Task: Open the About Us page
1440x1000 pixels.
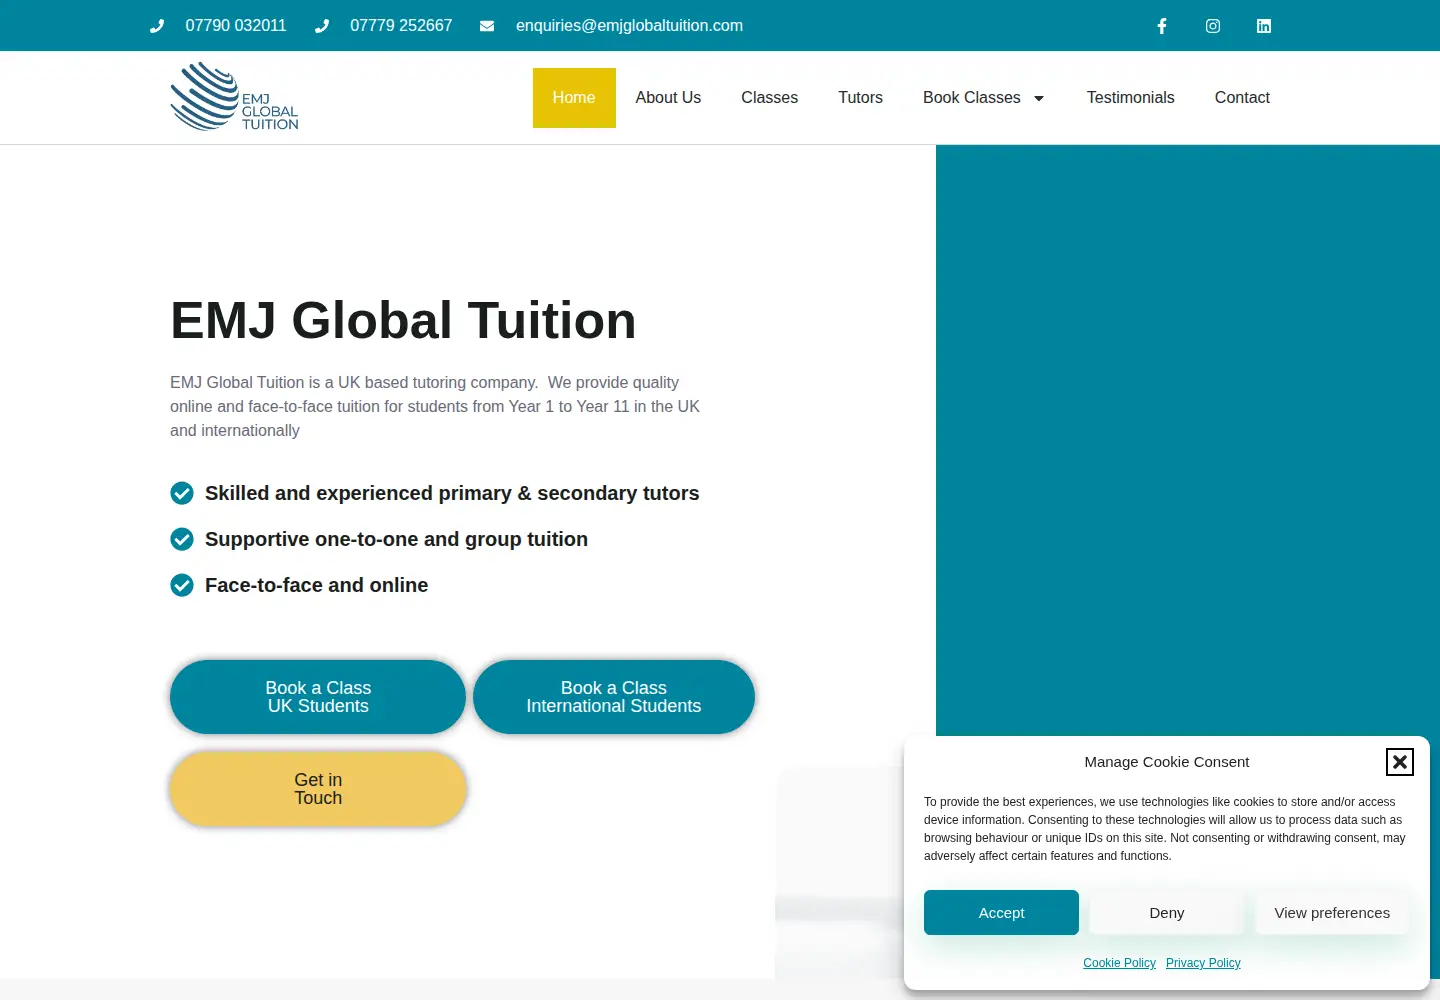Action: click(x=668, y=98)
